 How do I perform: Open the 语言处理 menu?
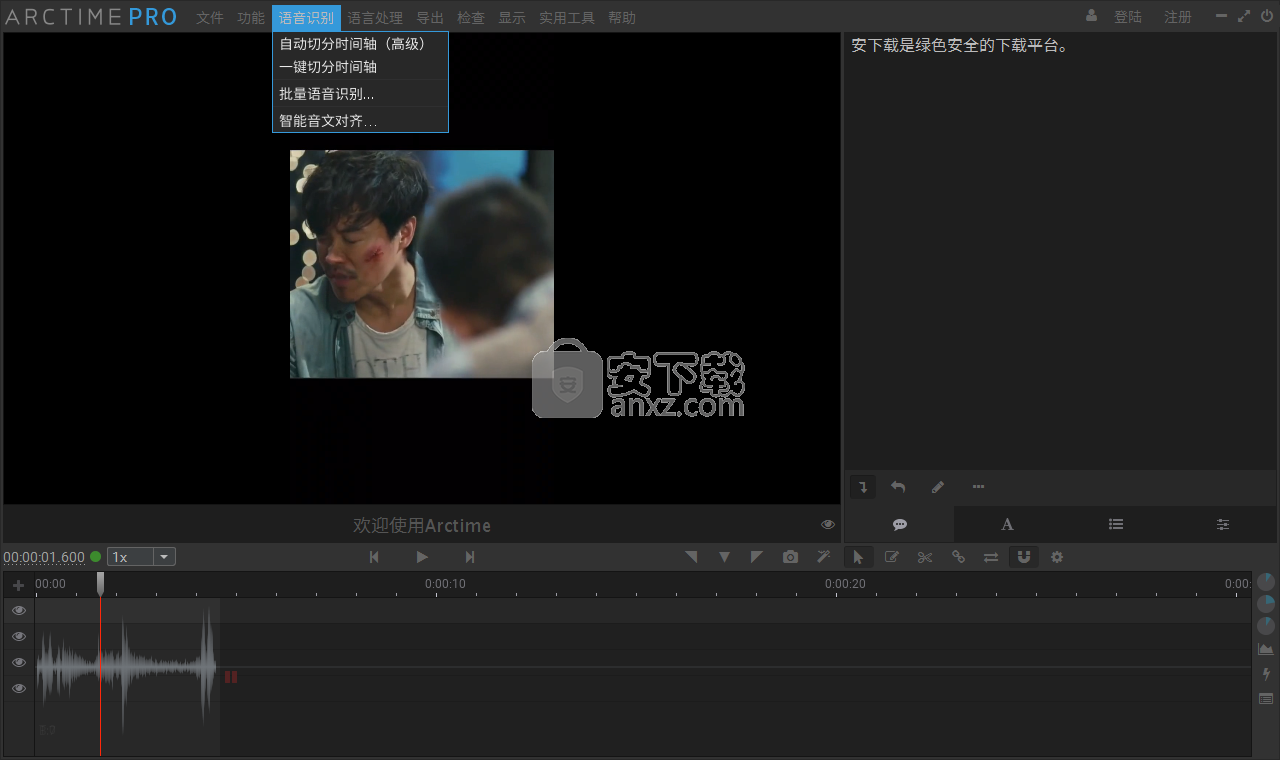point(376,18)
